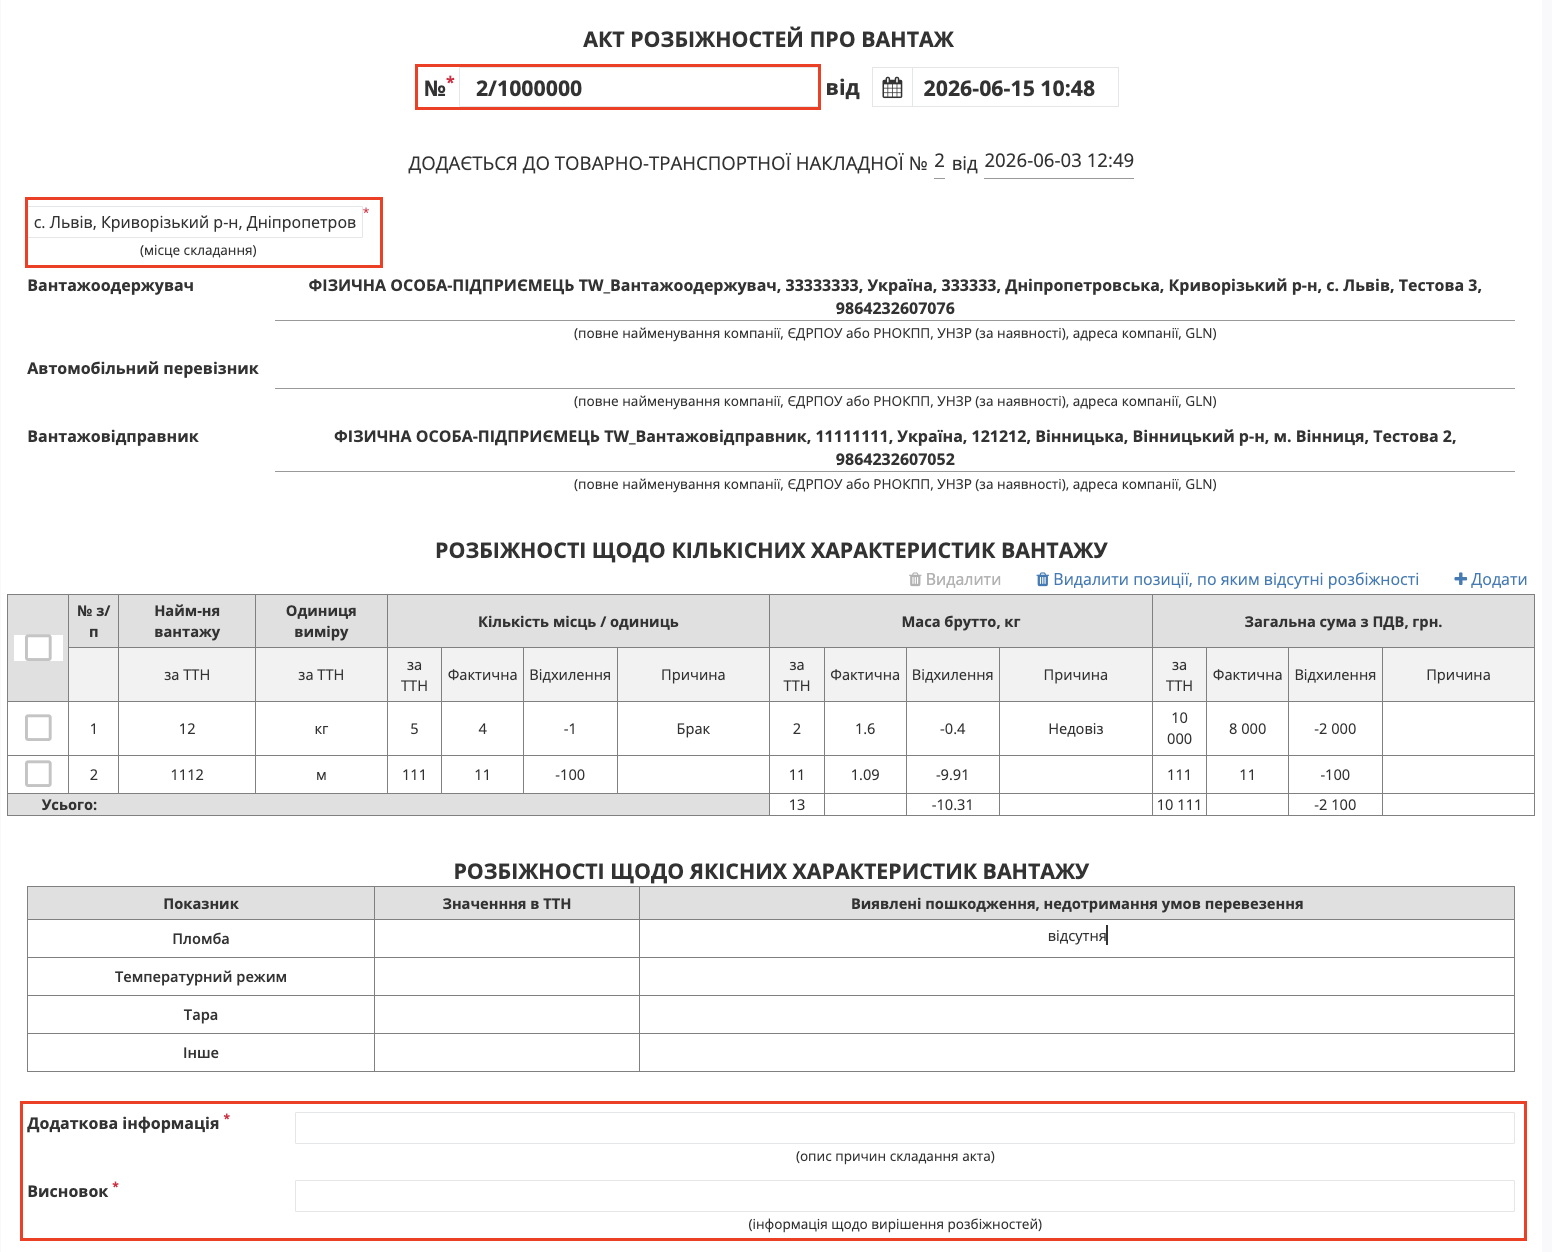
Task: Click the Тара value in TTN cell
Action: coord(507,1015)
